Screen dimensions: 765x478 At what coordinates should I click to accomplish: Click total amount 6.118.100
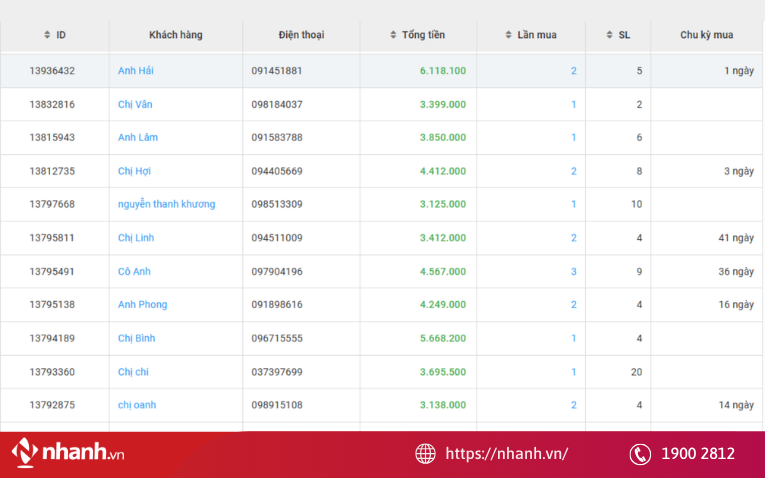pyautogui.click(x=443, y=71)
